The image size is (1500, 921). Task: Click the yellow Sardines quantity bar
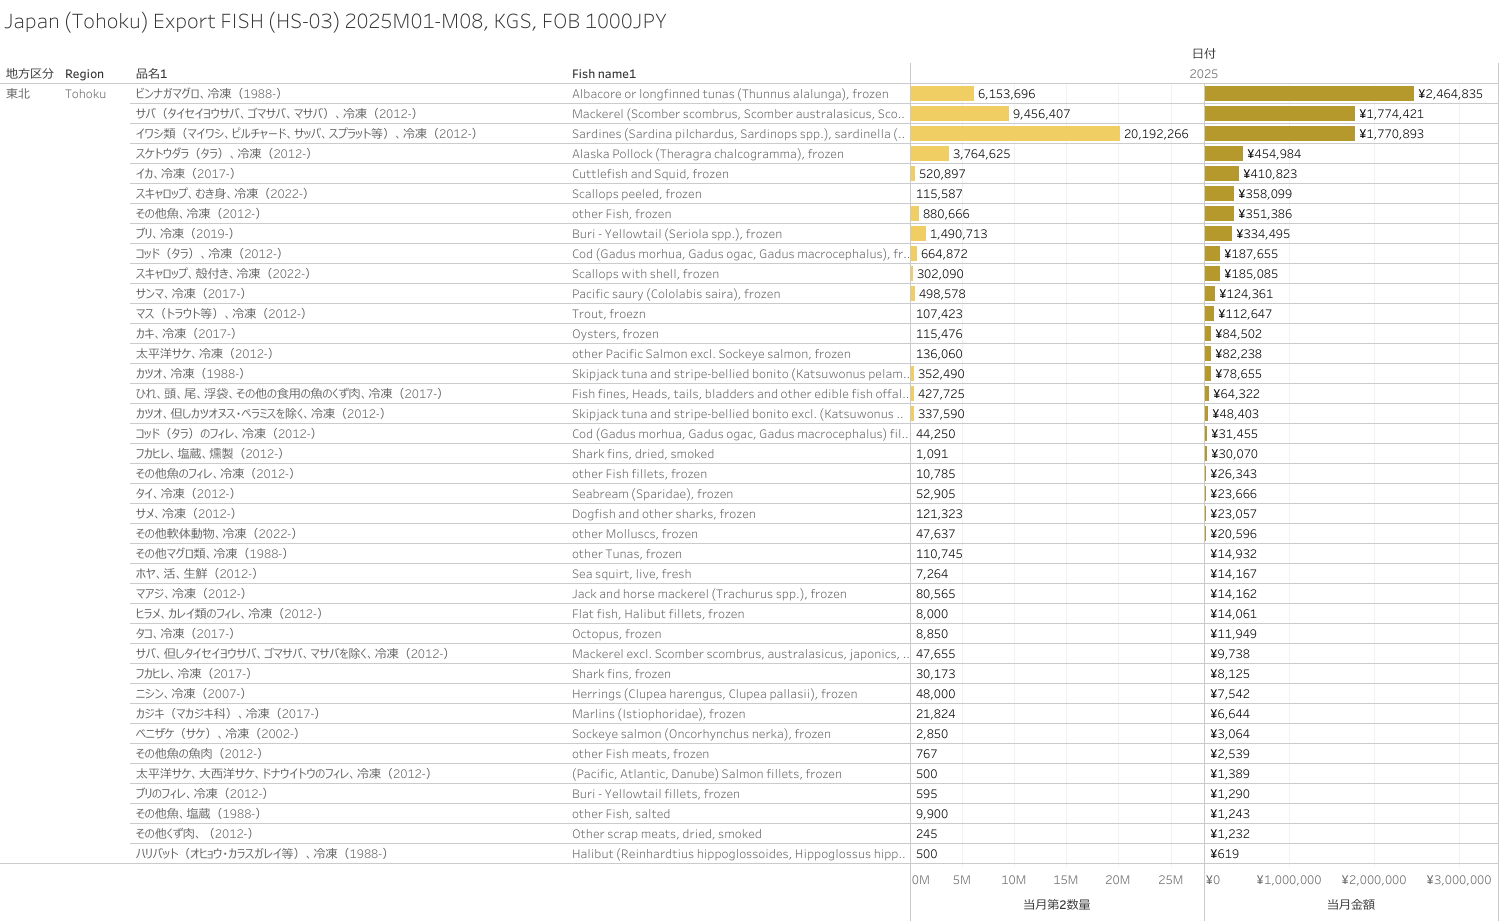(1014, 134)
